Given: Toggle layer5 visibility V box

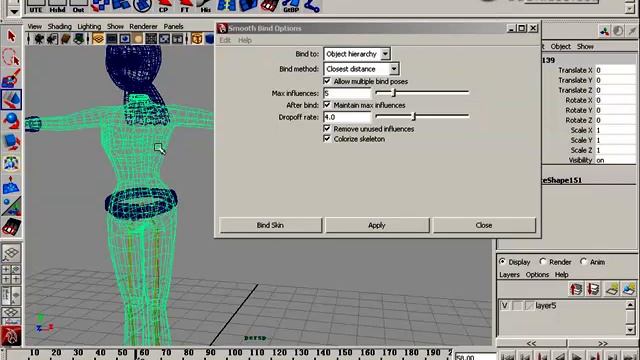Looking at the screenshot, I should point(505,306).
